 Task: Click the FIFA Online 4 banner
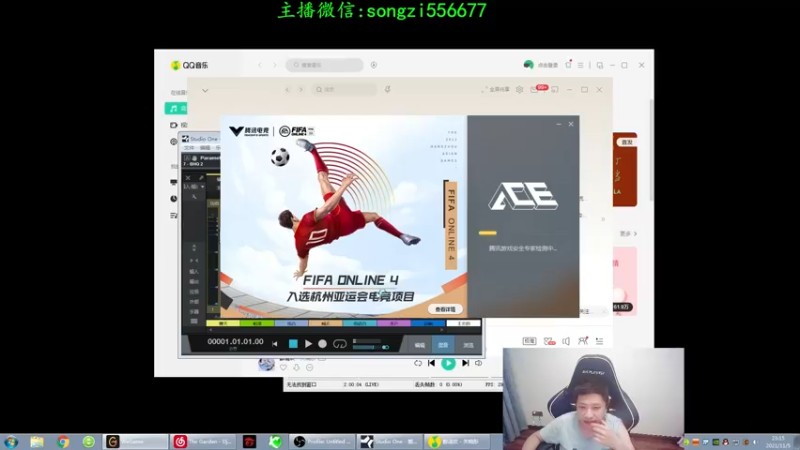(x=344, y=216)
